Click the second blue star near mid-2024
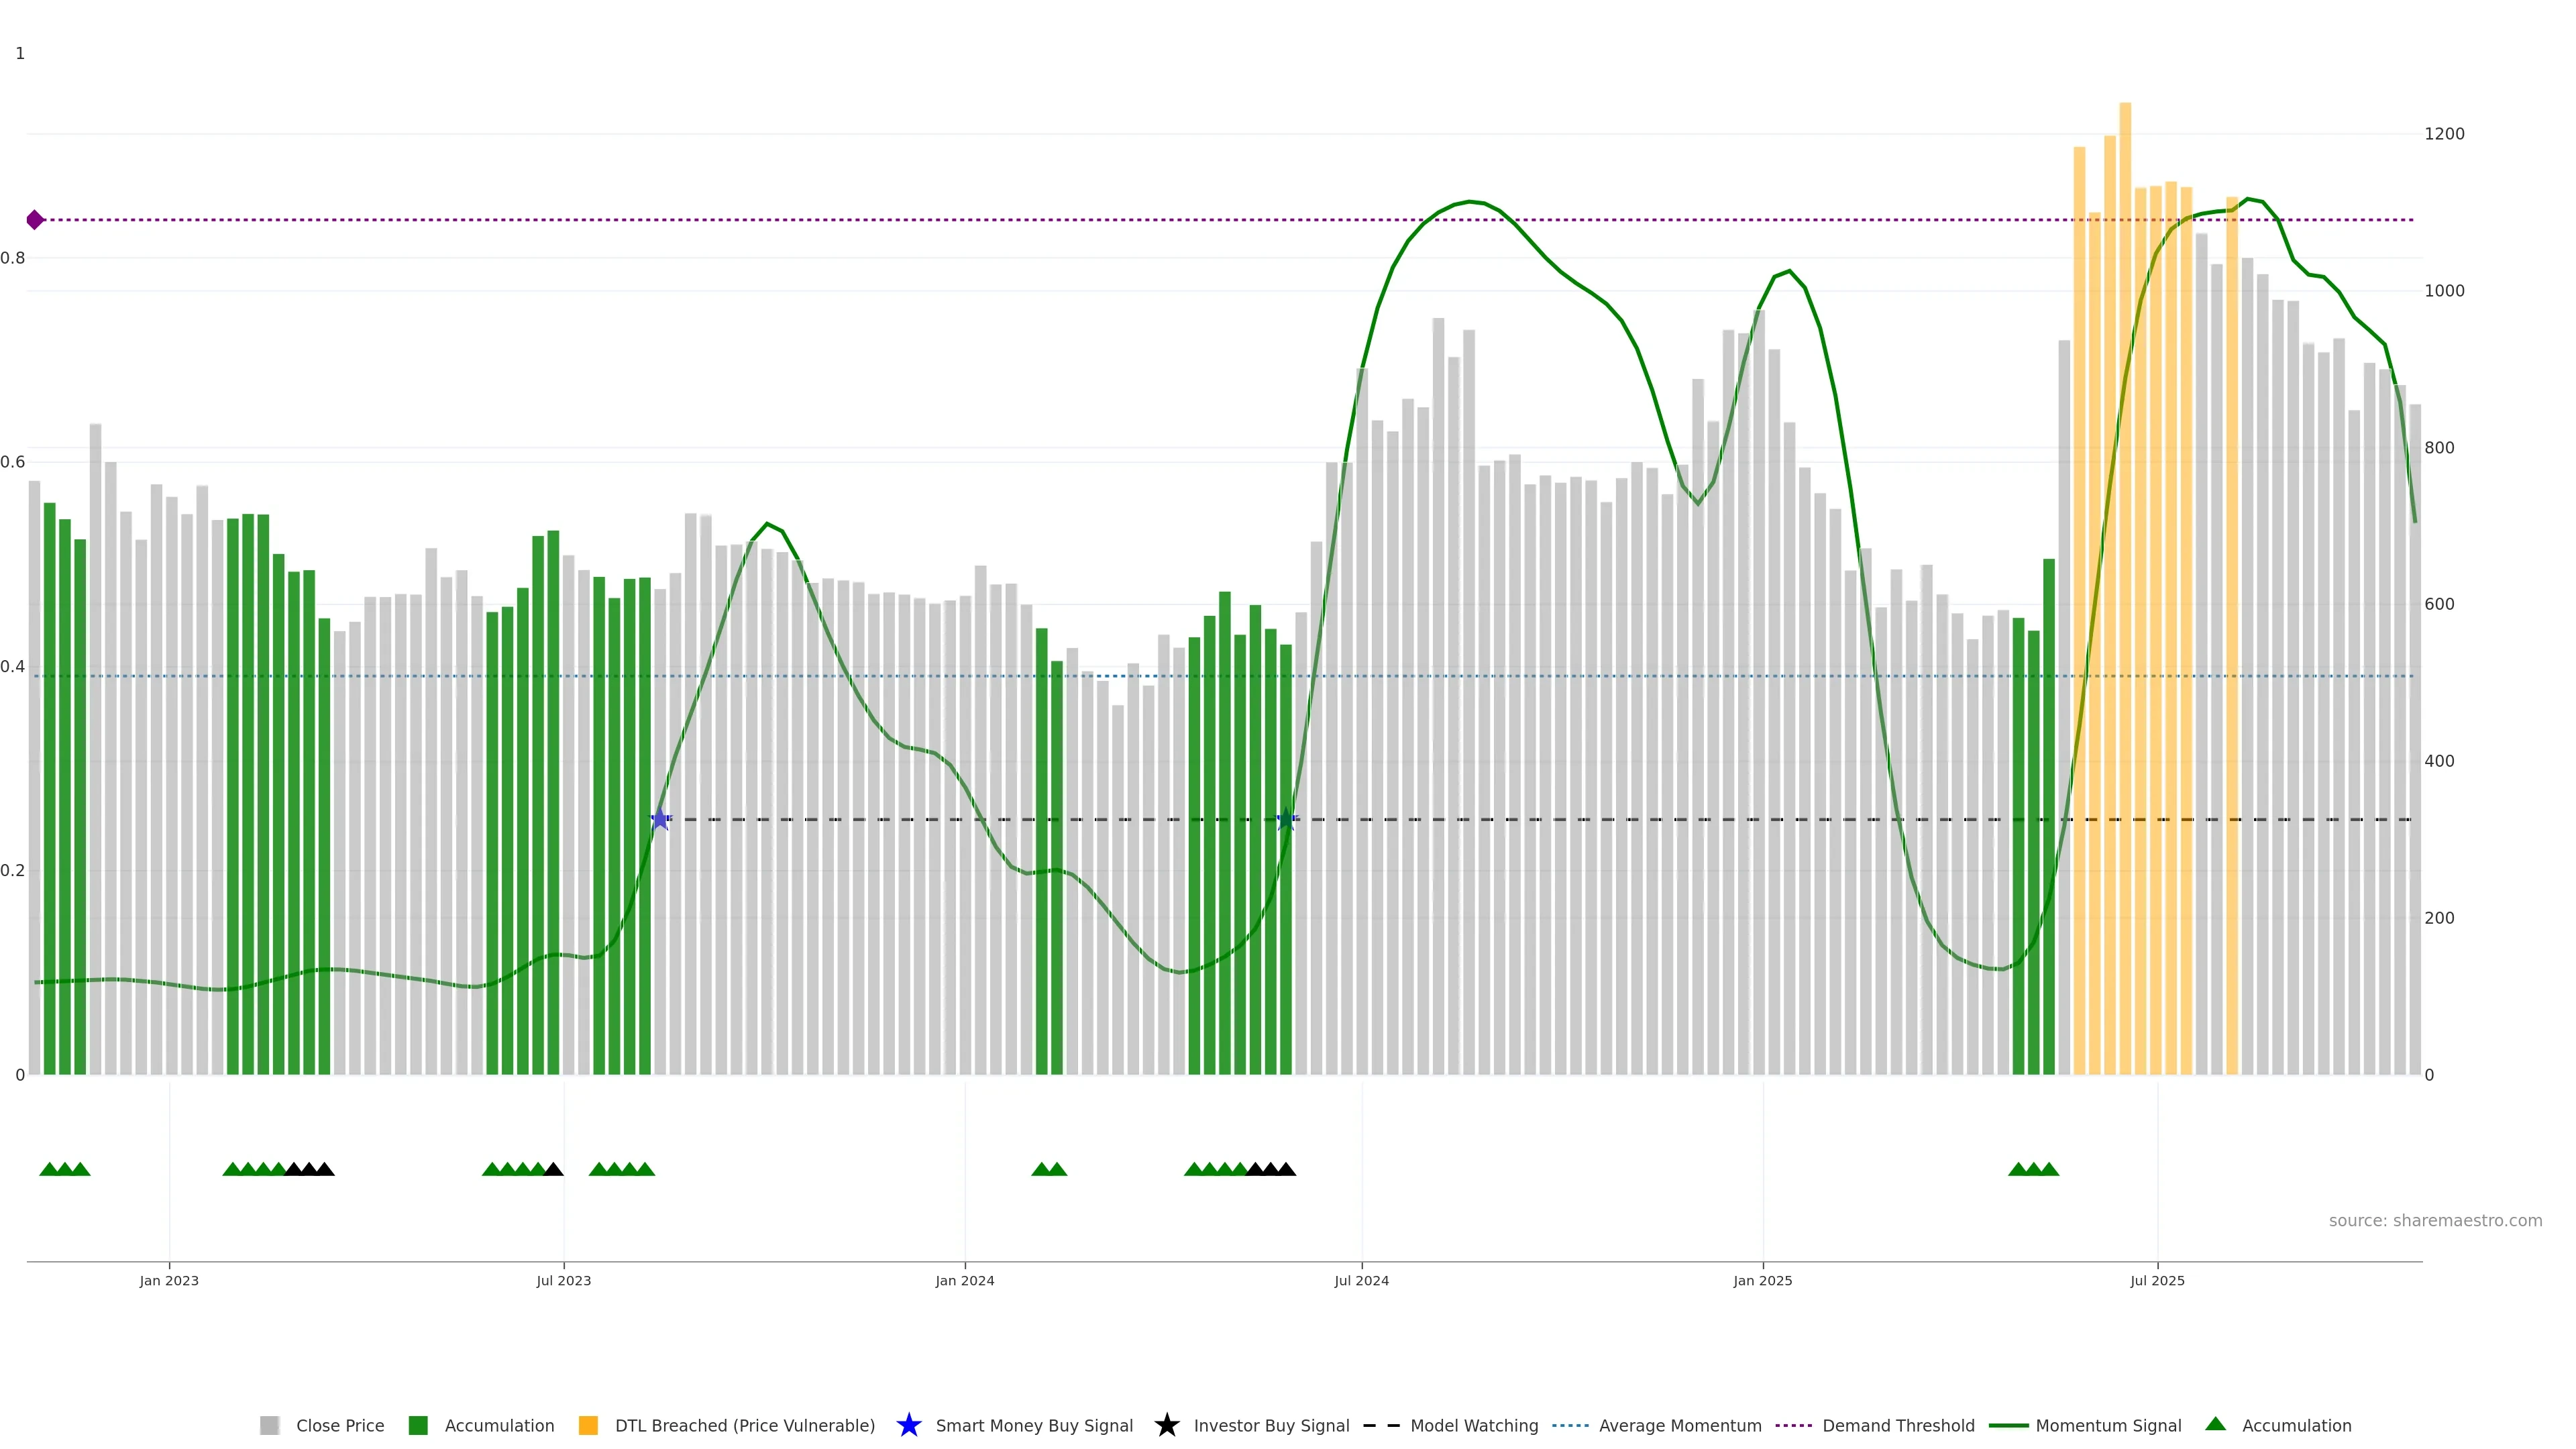The image size is (2576, 1449). click(1287, 819)
